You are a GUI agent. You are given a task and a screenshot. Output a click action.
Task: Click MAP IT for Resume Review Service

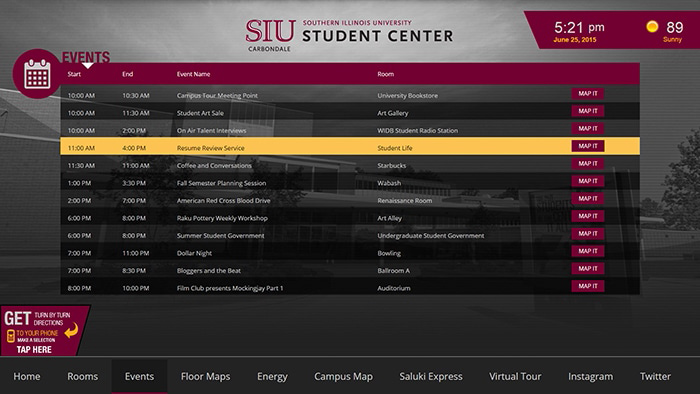pyautogui.click(x=588, y=146)
